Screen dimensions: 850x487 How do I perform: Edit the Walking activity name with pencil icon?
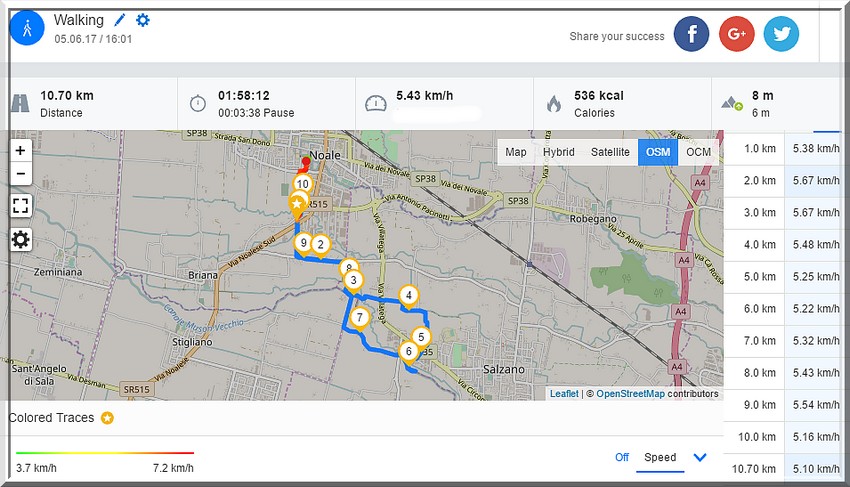click(x=120, y=21)
